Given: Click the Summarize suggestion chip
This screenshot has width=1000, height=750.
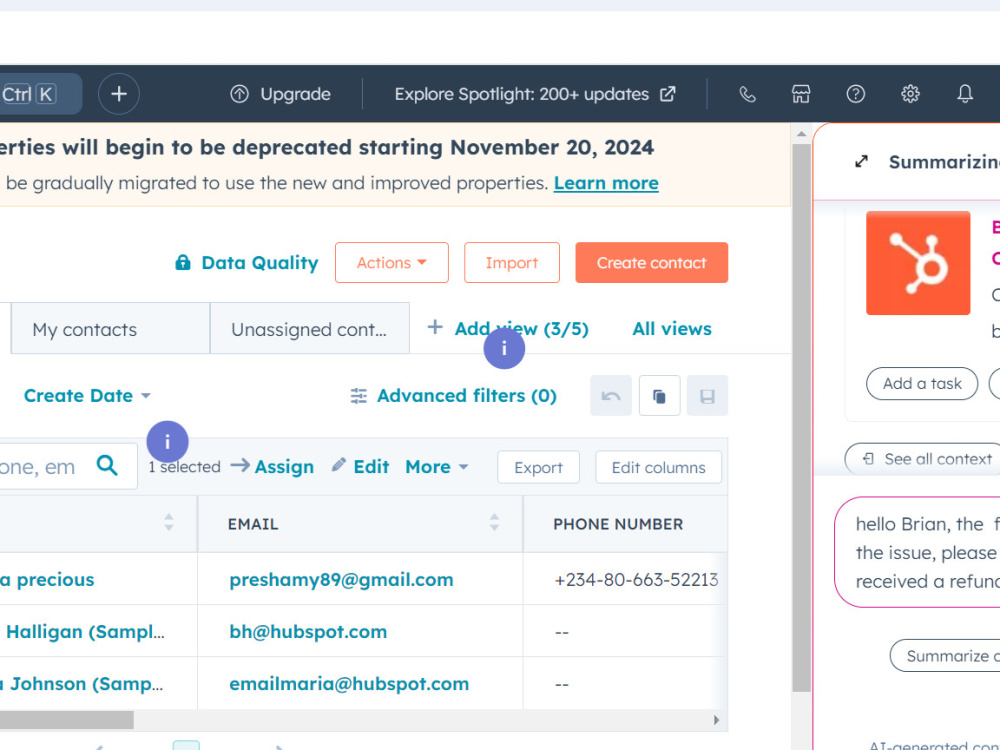Looking at the screenshot, I should point(946,656).
